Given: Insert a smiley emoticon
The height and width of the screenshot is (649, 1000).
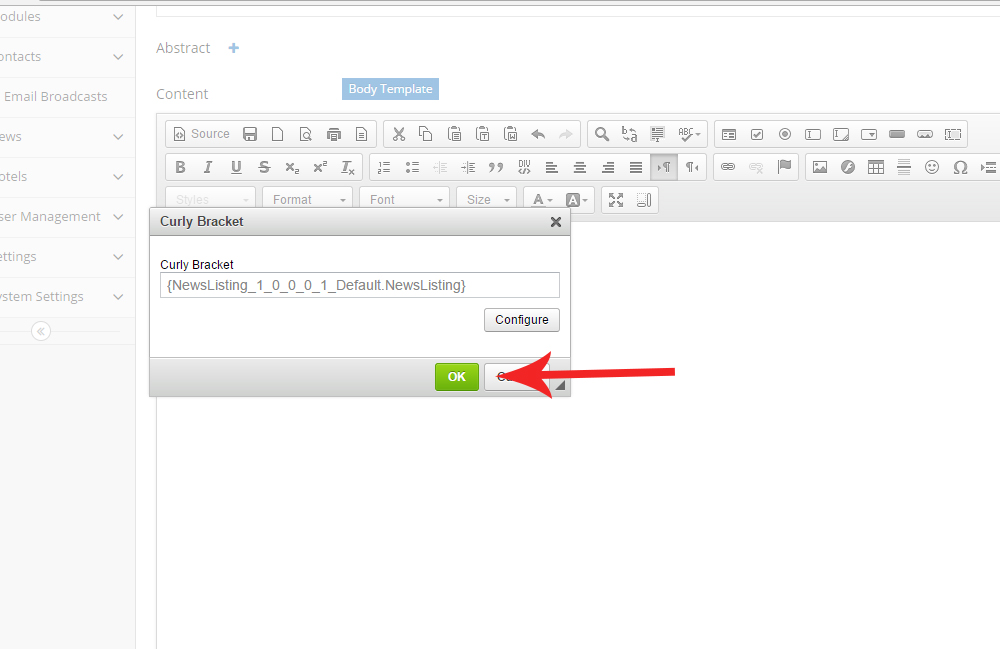Looking at the screenshot, I should tap(932, 167).
